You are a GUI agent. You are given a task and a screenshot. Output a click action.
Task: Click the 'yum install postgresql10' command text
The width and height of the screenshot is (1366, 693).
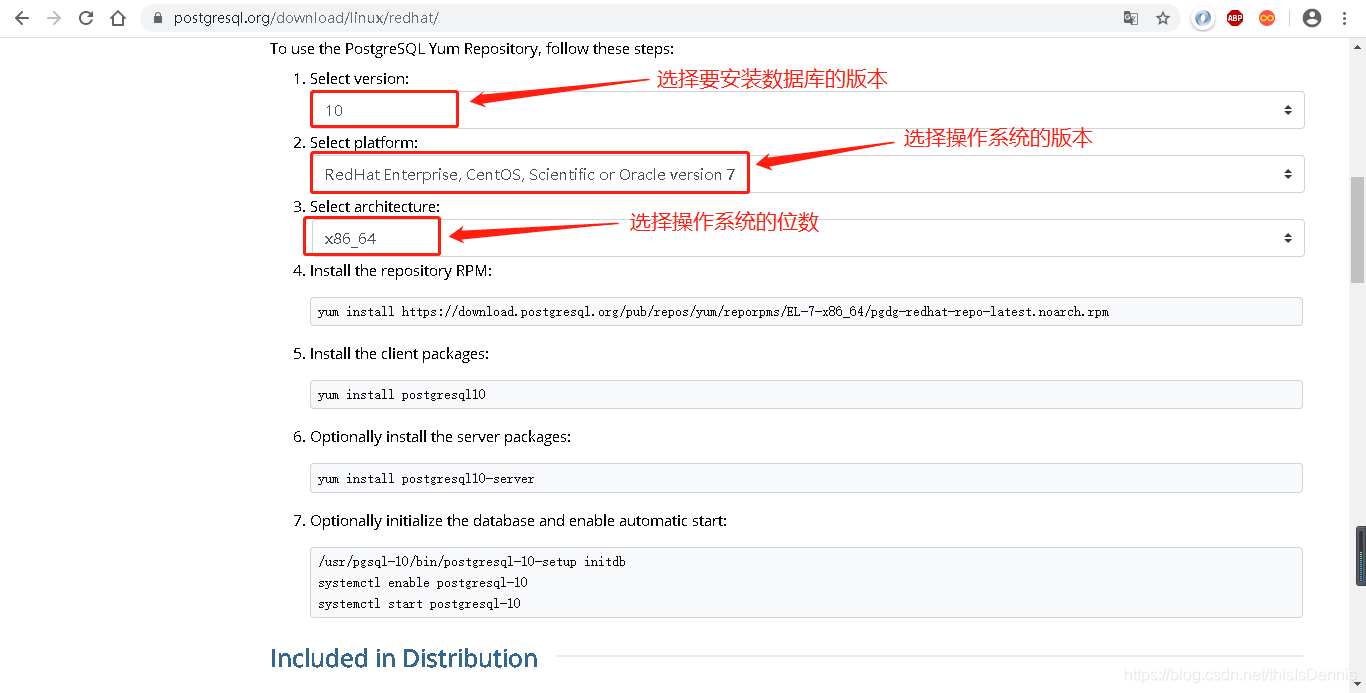coord(402,395)
